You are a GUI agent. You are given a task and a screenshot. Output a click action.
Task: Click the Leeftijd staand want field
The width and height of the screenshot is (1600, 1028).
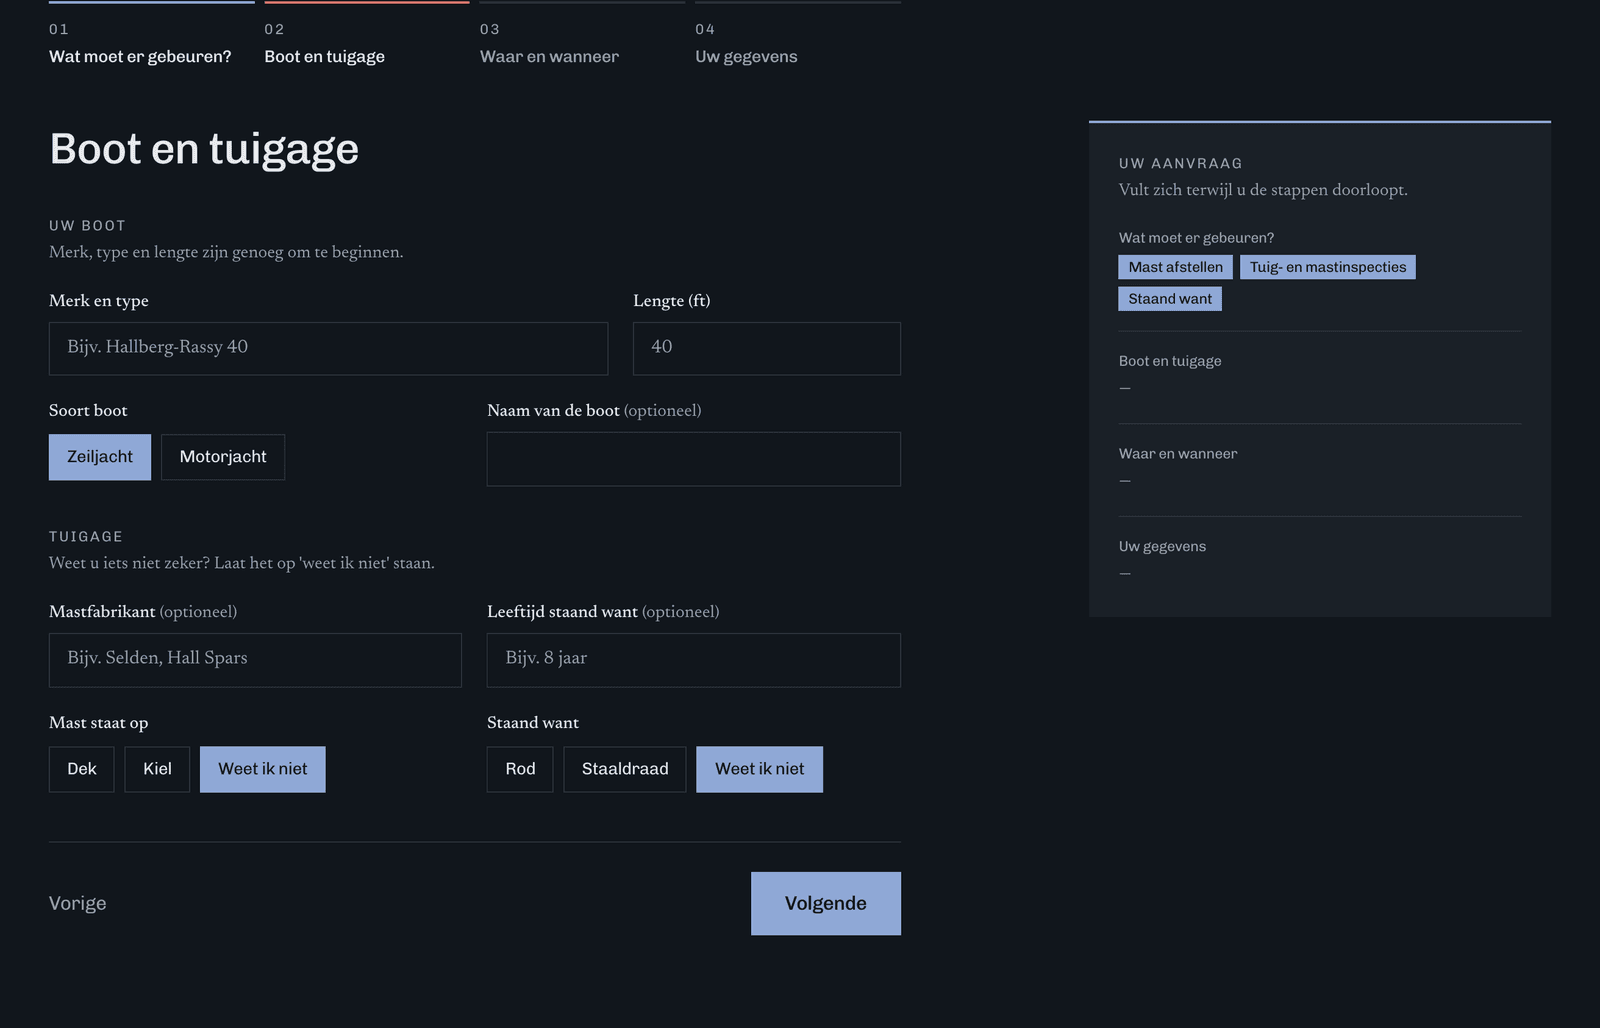click(x=694, y=660)
